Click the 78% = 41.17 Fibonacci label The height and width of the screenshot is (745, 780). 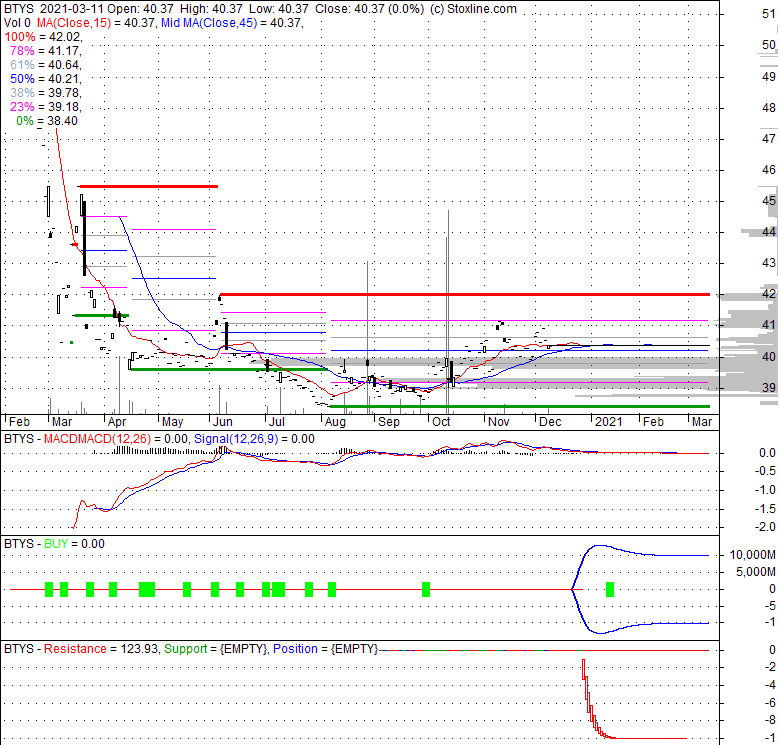45,51
